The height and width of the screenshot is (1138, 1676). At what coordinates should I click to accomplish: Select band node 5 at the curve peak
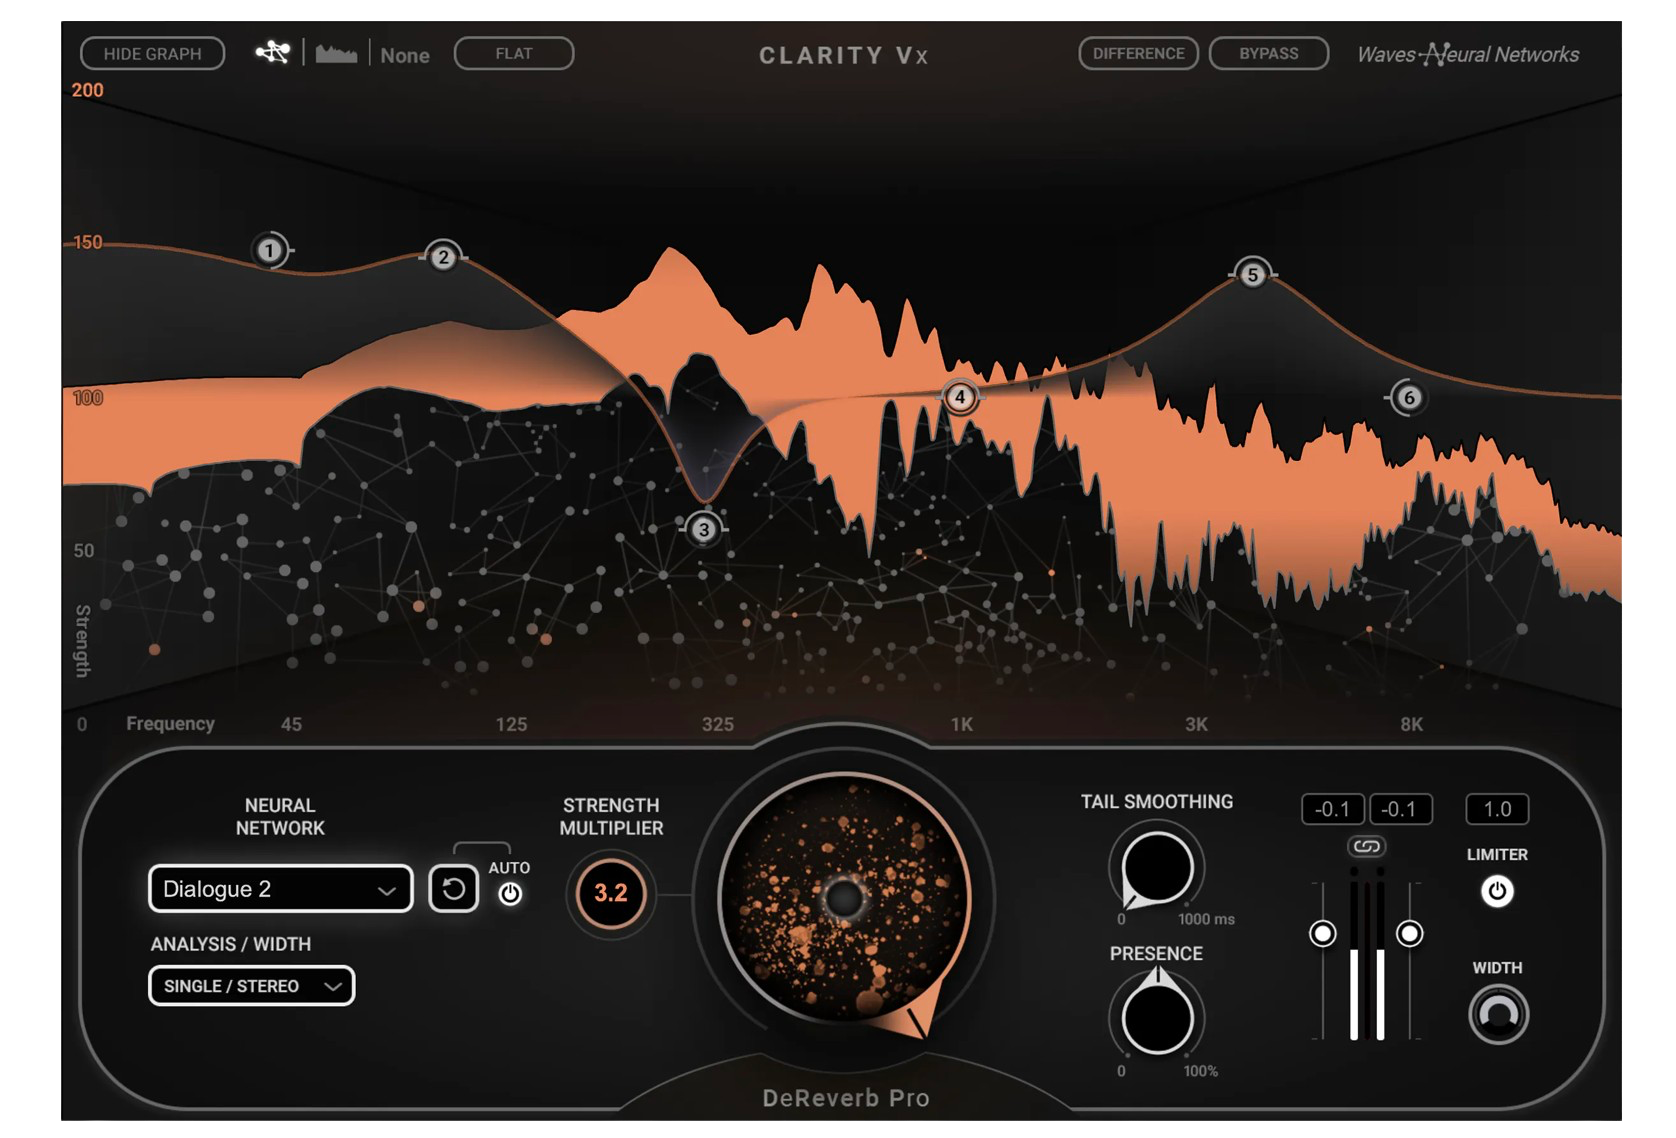click(x=1252, y=274)
